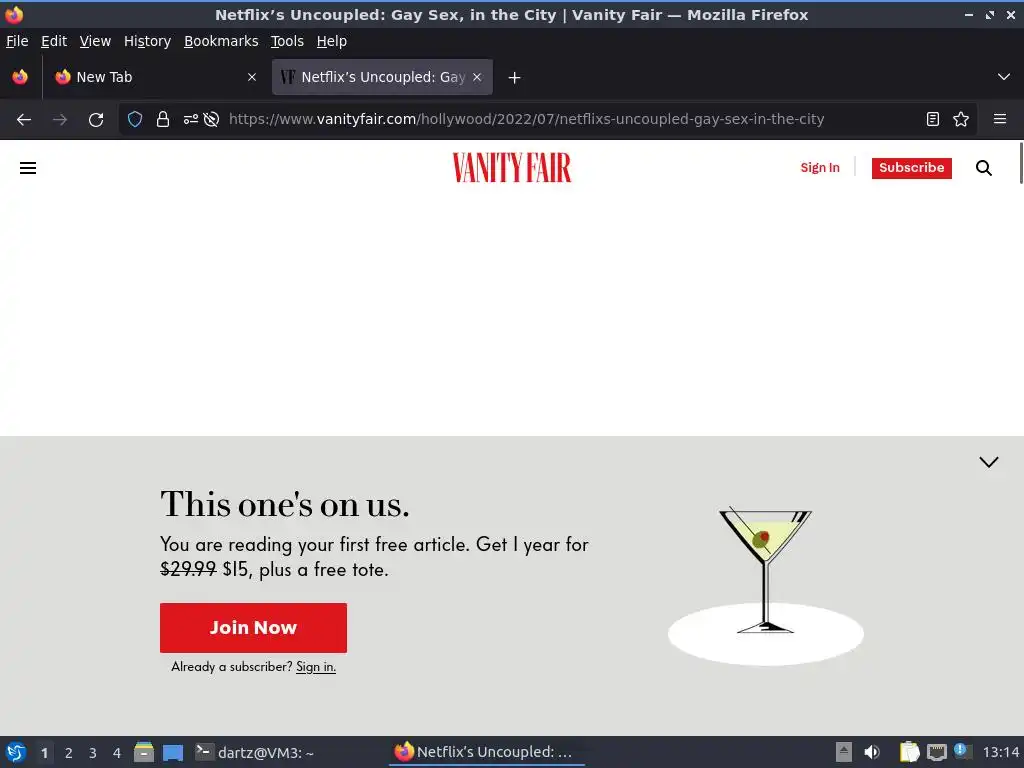This screenshot has width=1024, height=768.
Task: Open the Firefox application menu
Action: (x=1000, y=120)
